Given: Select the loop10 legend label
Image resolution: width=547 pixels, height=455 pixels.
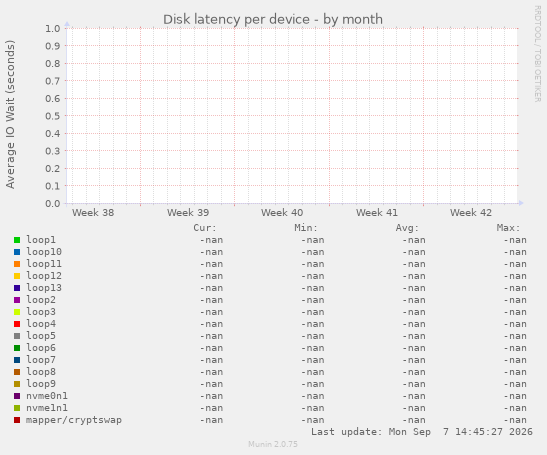Looking at the screenshot, I should [44, 252].
